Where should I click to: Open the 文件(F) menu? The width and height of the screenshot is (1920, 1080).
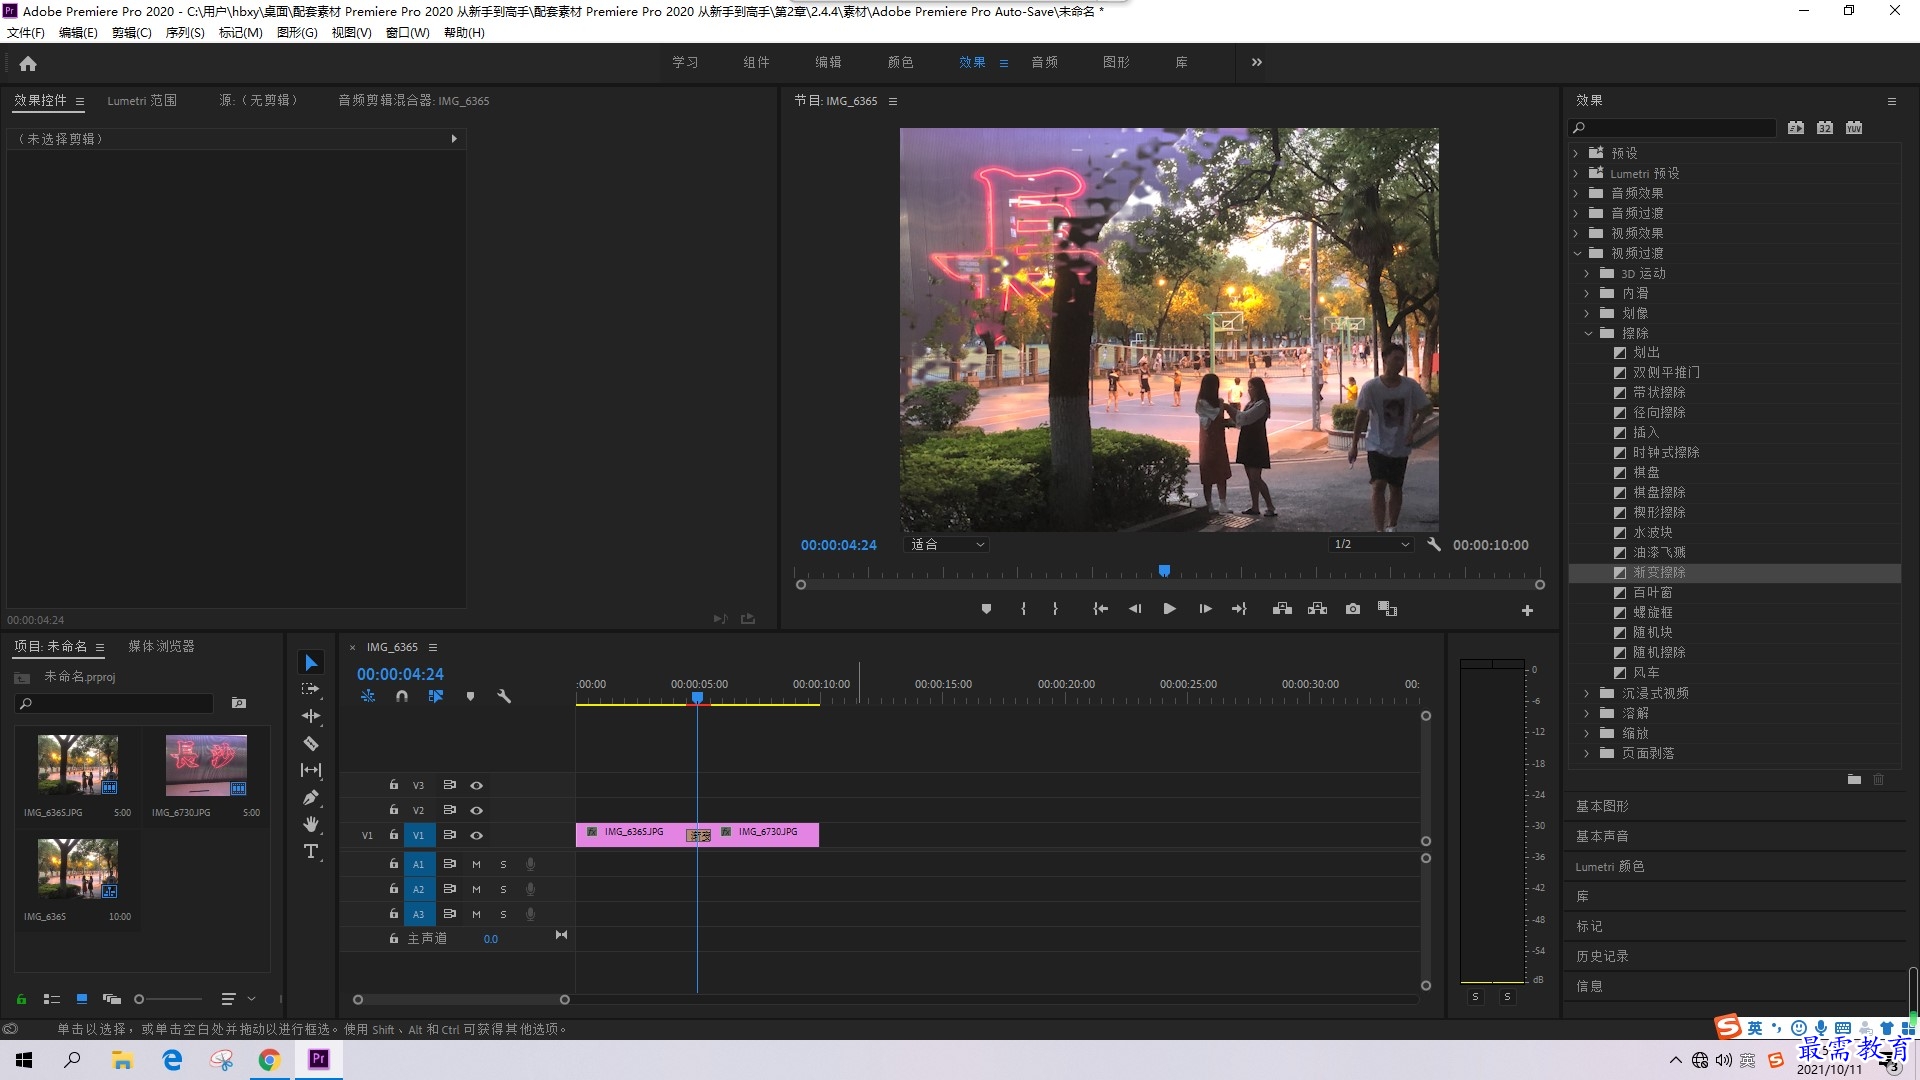point(26,32)
